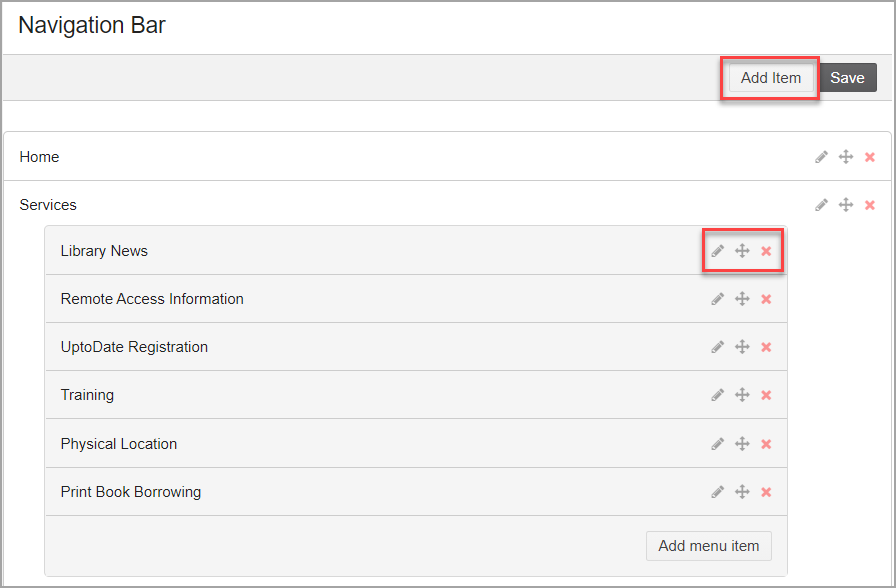Delete the Library News entry

[x=766, y=251]
